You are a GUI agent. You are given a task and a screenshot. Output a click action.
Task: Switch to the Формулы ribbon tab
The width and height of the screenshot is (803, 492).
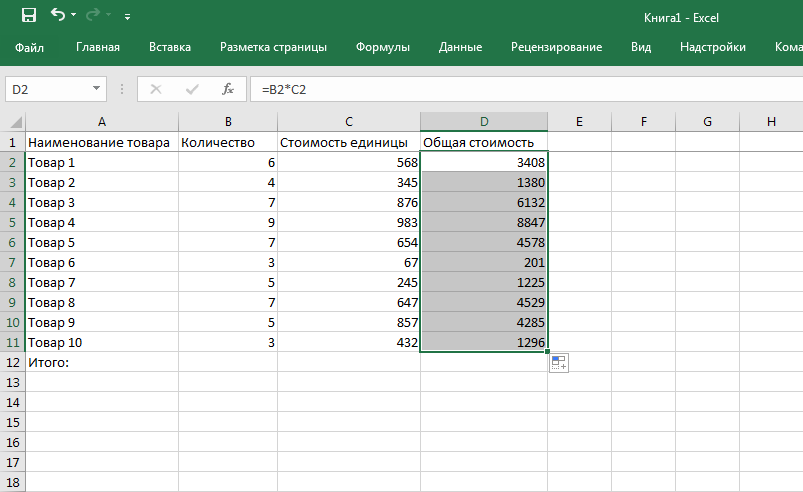click(385, 47)
